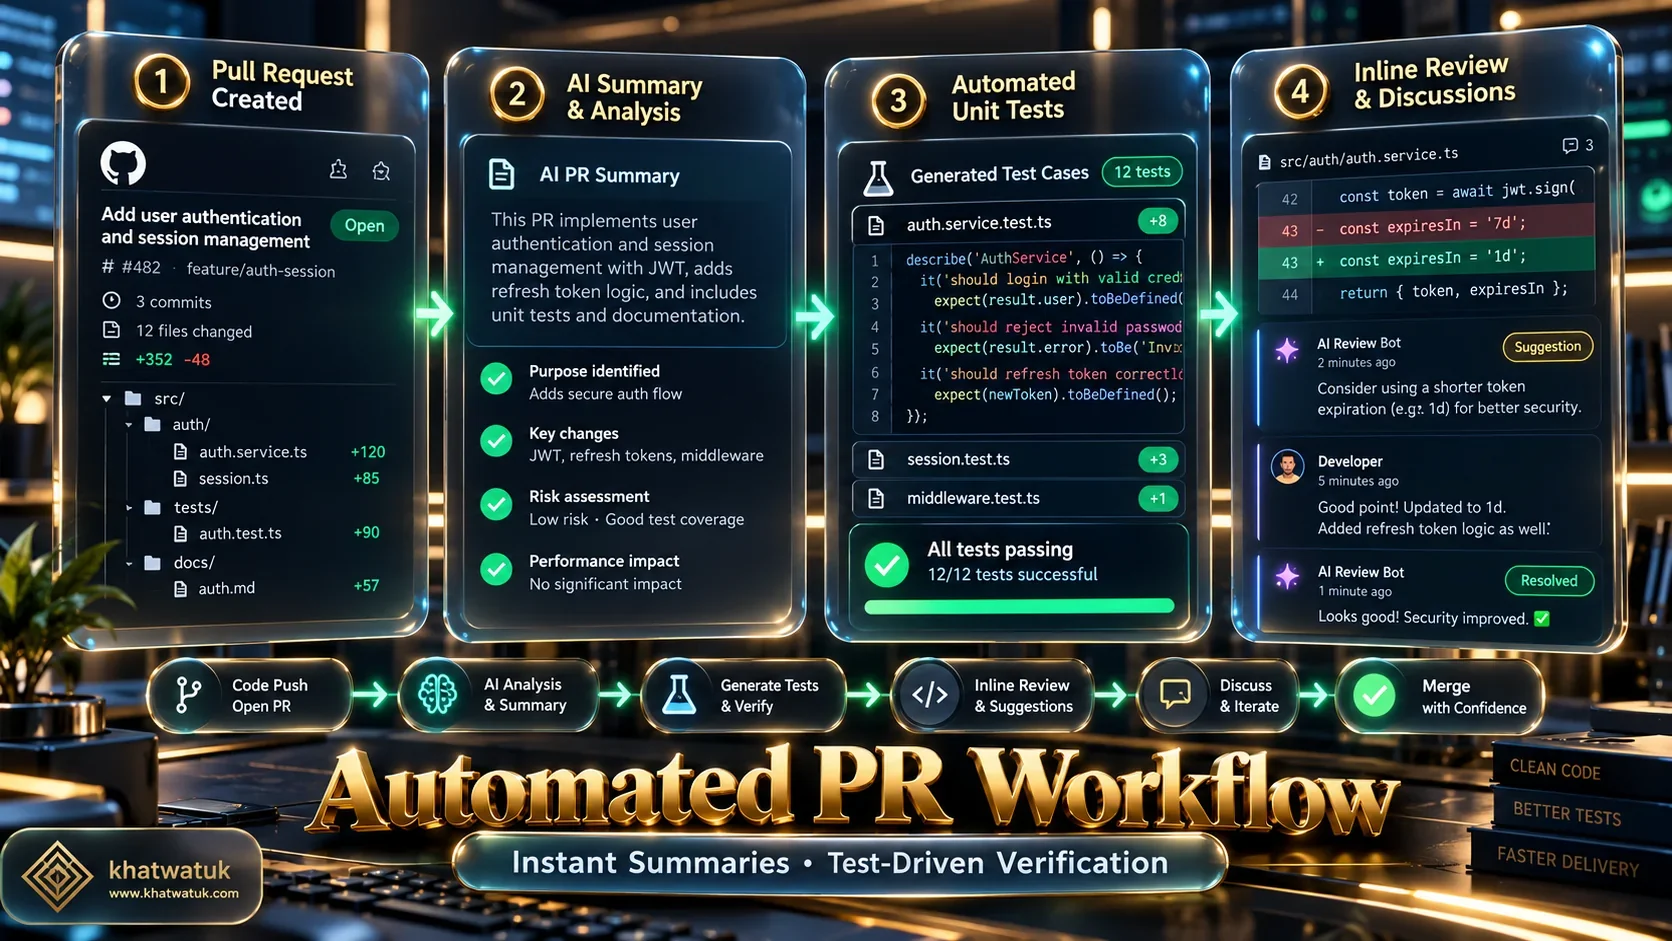Viewport: 1672px width, 941px height.
Task: Select the Inline Review & Suggestions step
Action: point(991,695)
